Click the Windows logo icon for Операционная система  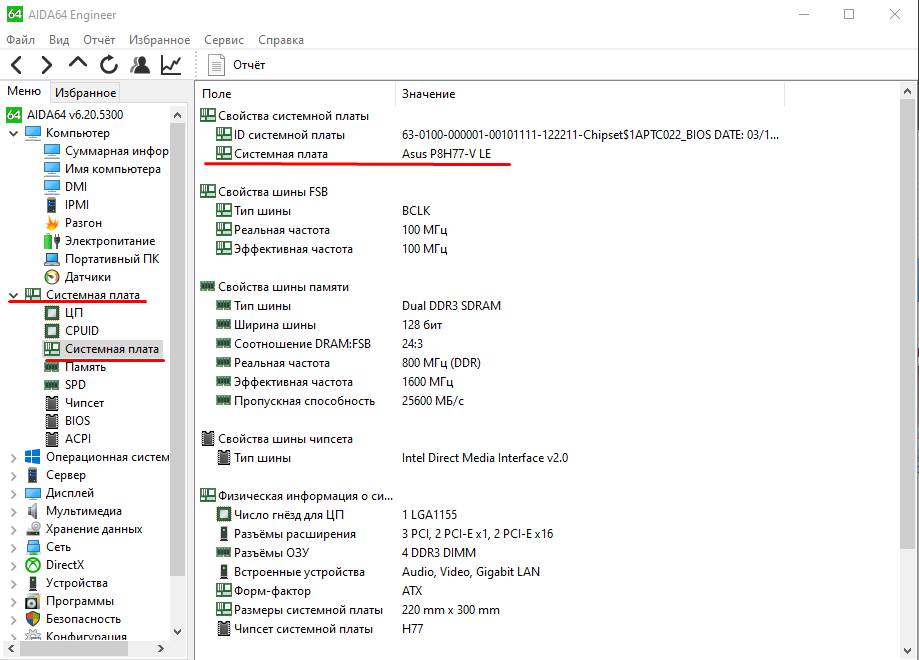tap(33, 457)
